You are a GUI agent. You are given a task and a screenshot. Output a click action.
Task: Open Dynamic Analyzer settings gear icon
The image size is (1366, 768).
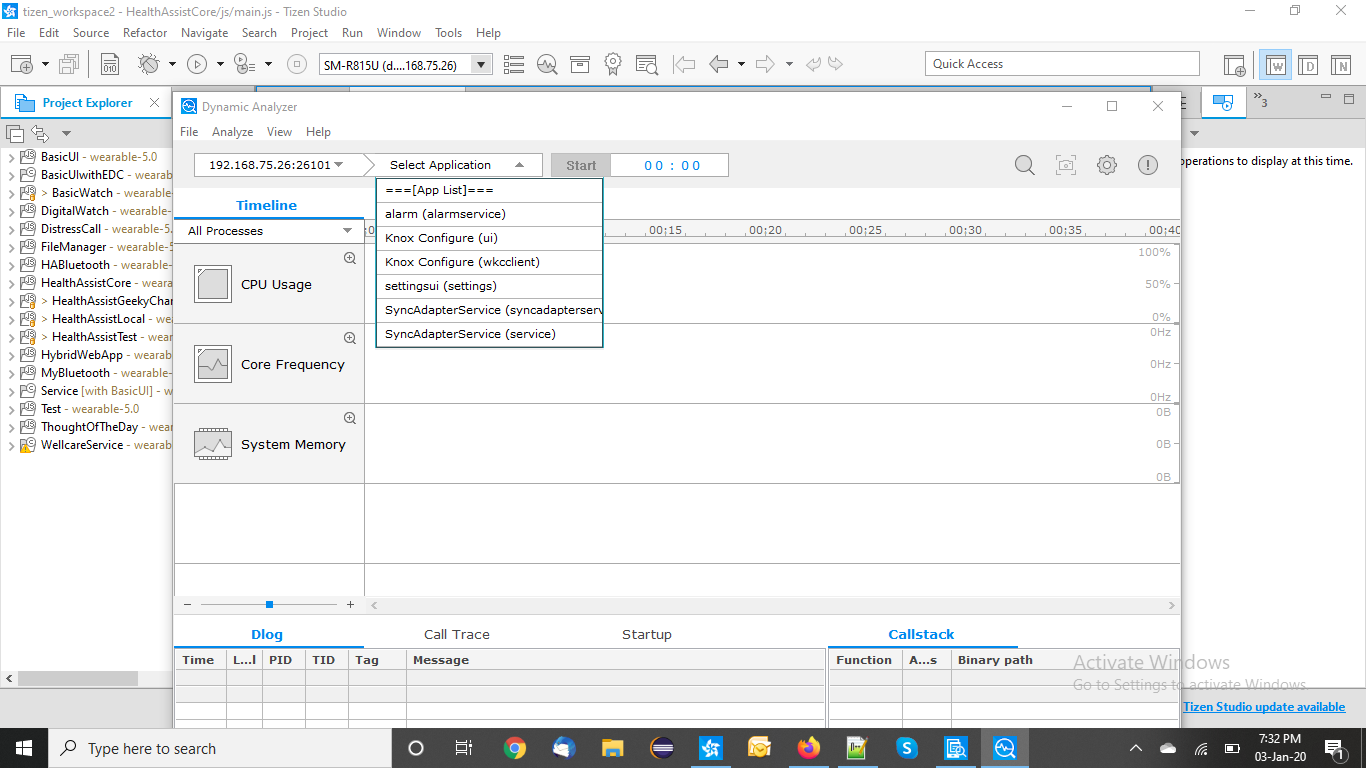[x=1107, y=165]
